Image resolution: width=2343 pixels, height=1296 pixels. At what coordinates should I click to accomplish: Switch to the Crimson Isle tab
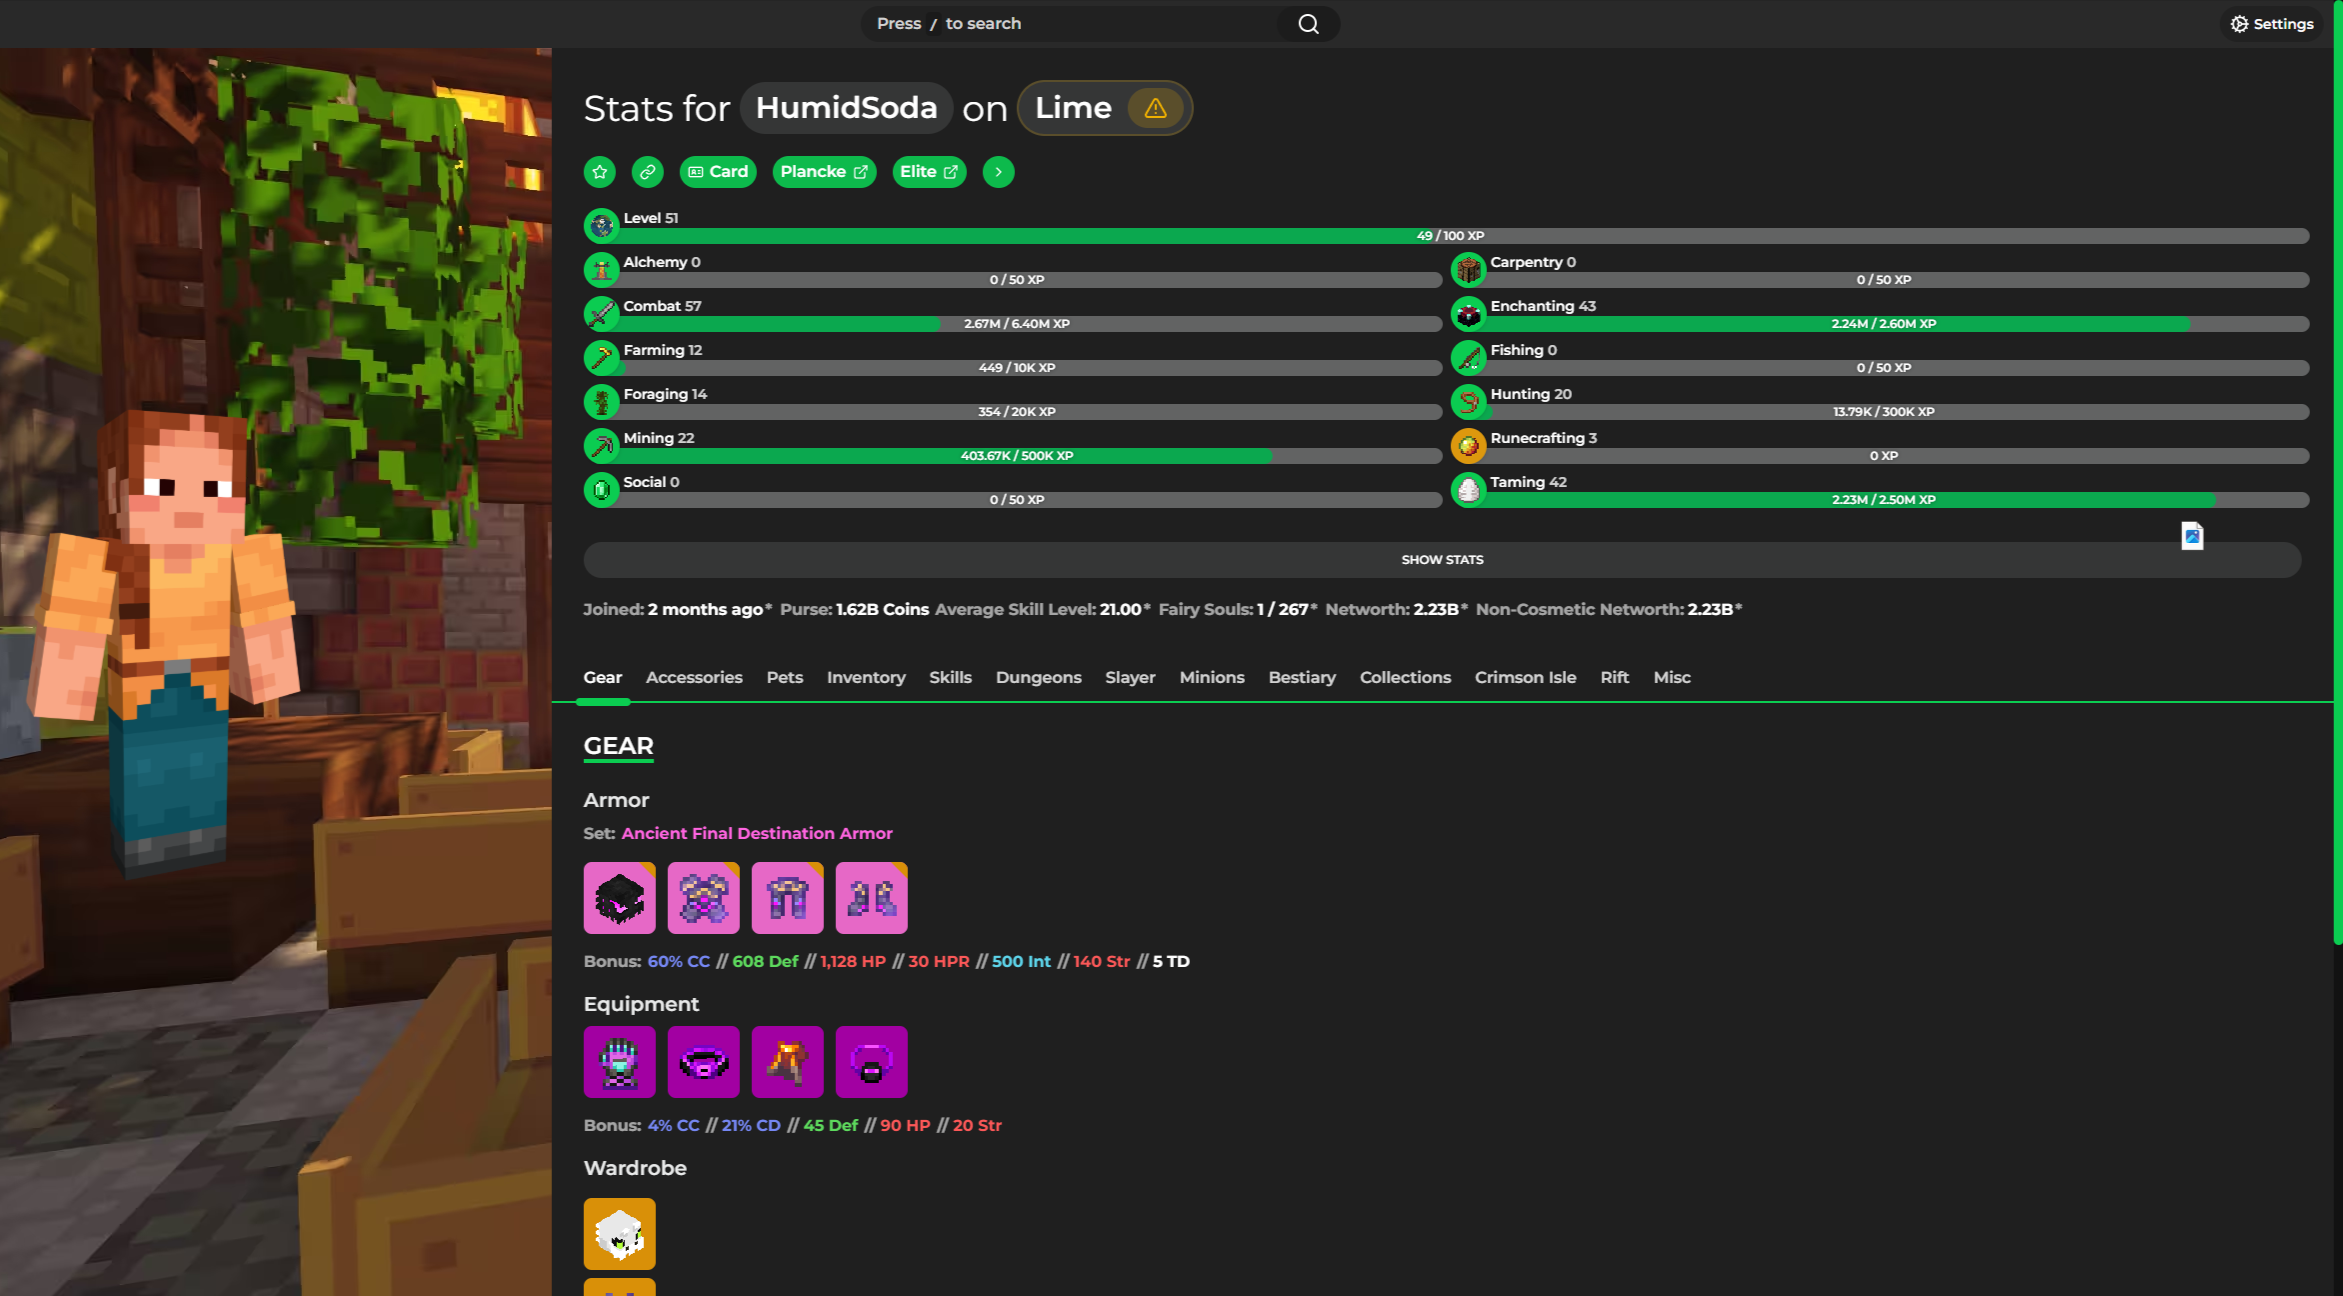click(1524, 677)
